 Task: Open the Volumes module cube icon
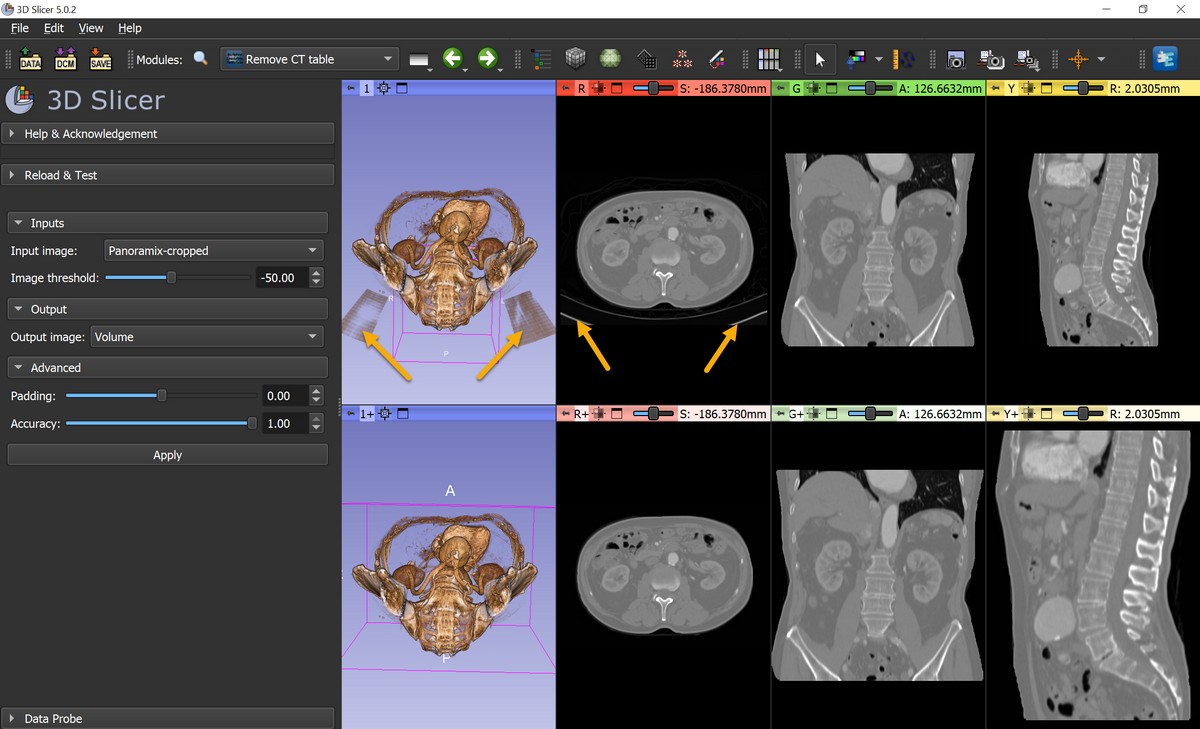(x=575, y=59)
